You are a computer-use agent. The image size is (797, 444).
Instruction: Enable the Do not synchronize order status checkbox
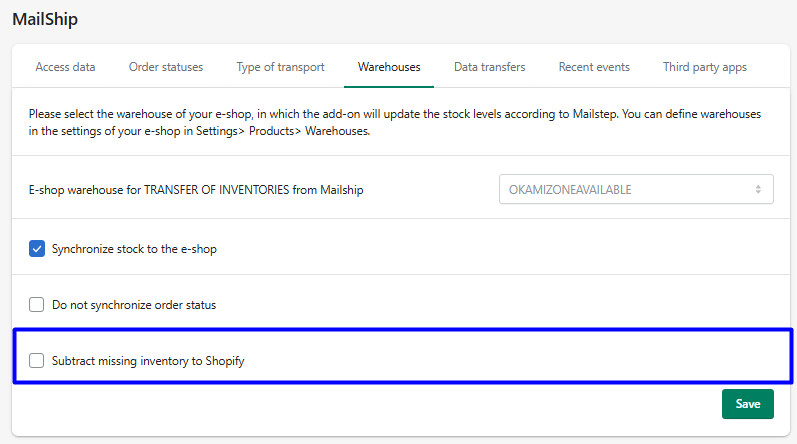tap(37, 305)
